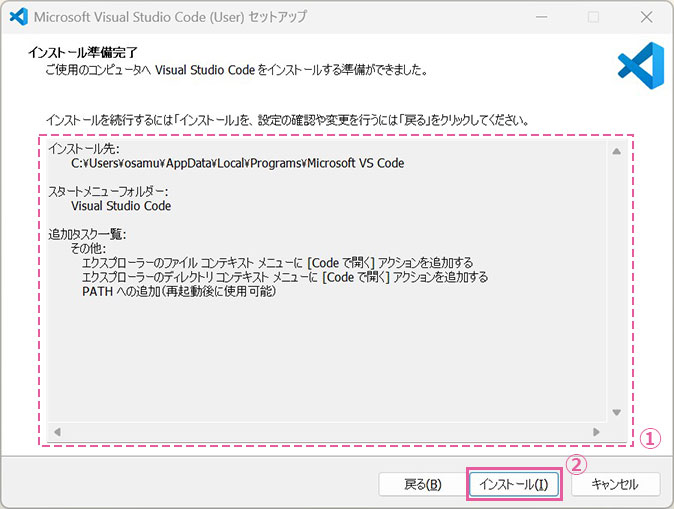
Task: Click the large VS Code logo in the header
Action: pos(640,66)
